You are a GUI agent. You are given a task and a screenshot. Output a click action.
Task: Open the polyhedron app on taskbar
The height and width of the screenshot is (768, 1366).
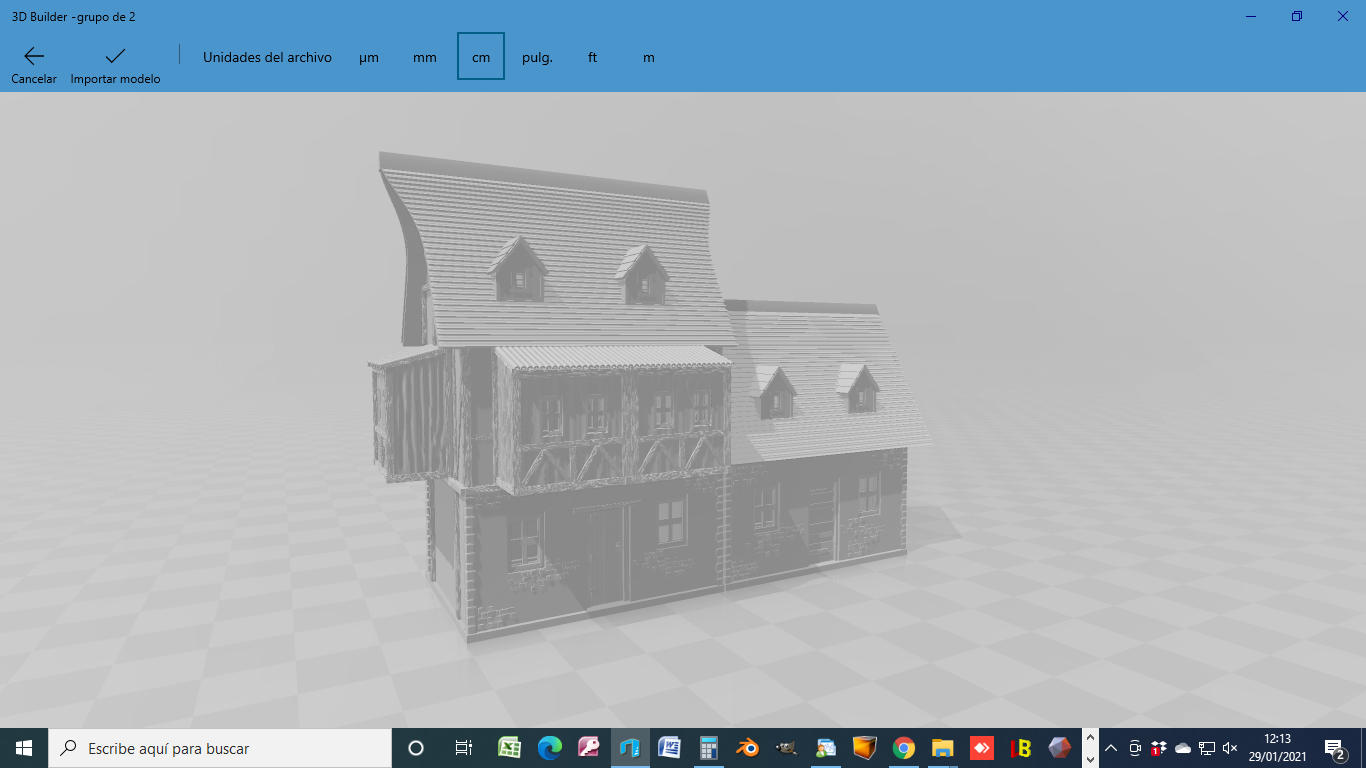coord(1060,748)
